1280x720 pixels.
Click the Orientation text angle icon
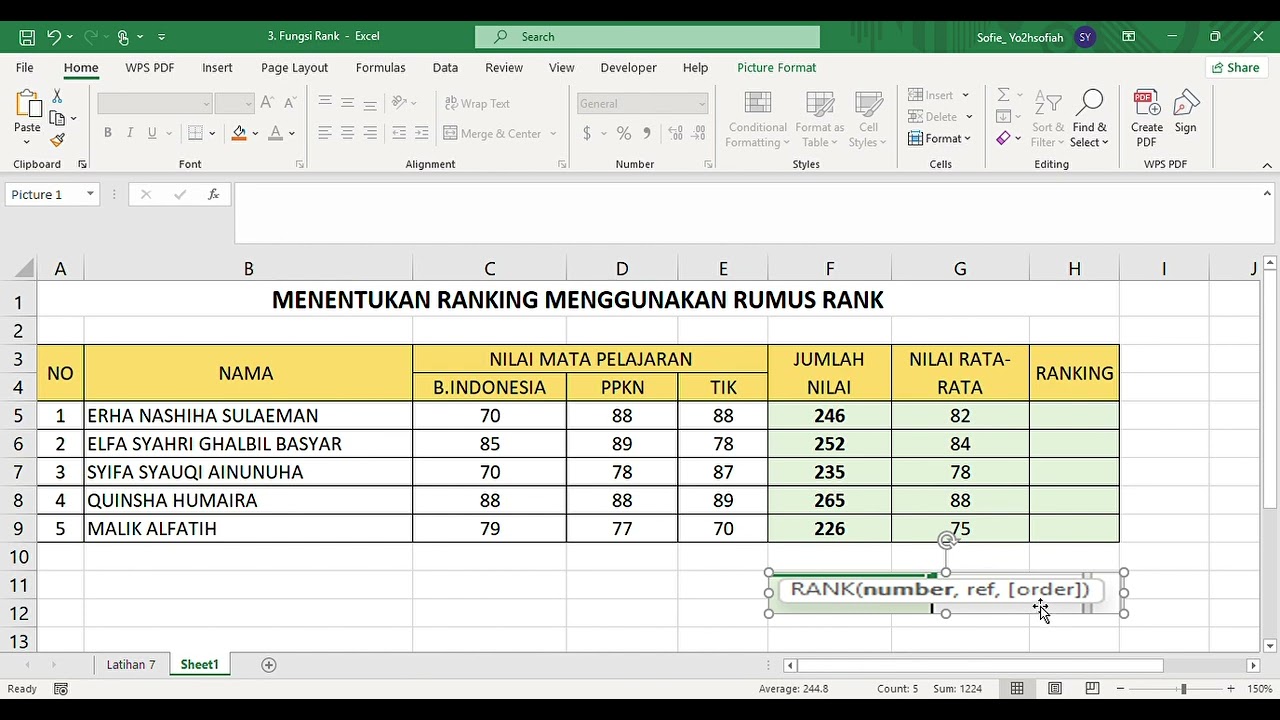click(399, 103)
